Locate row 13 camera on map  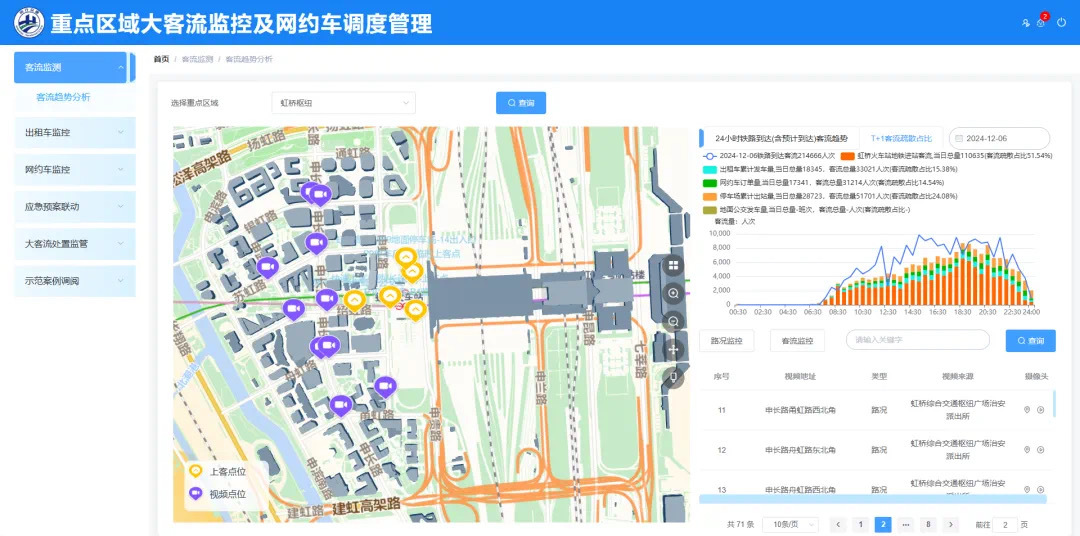(x=1027, y=489)
